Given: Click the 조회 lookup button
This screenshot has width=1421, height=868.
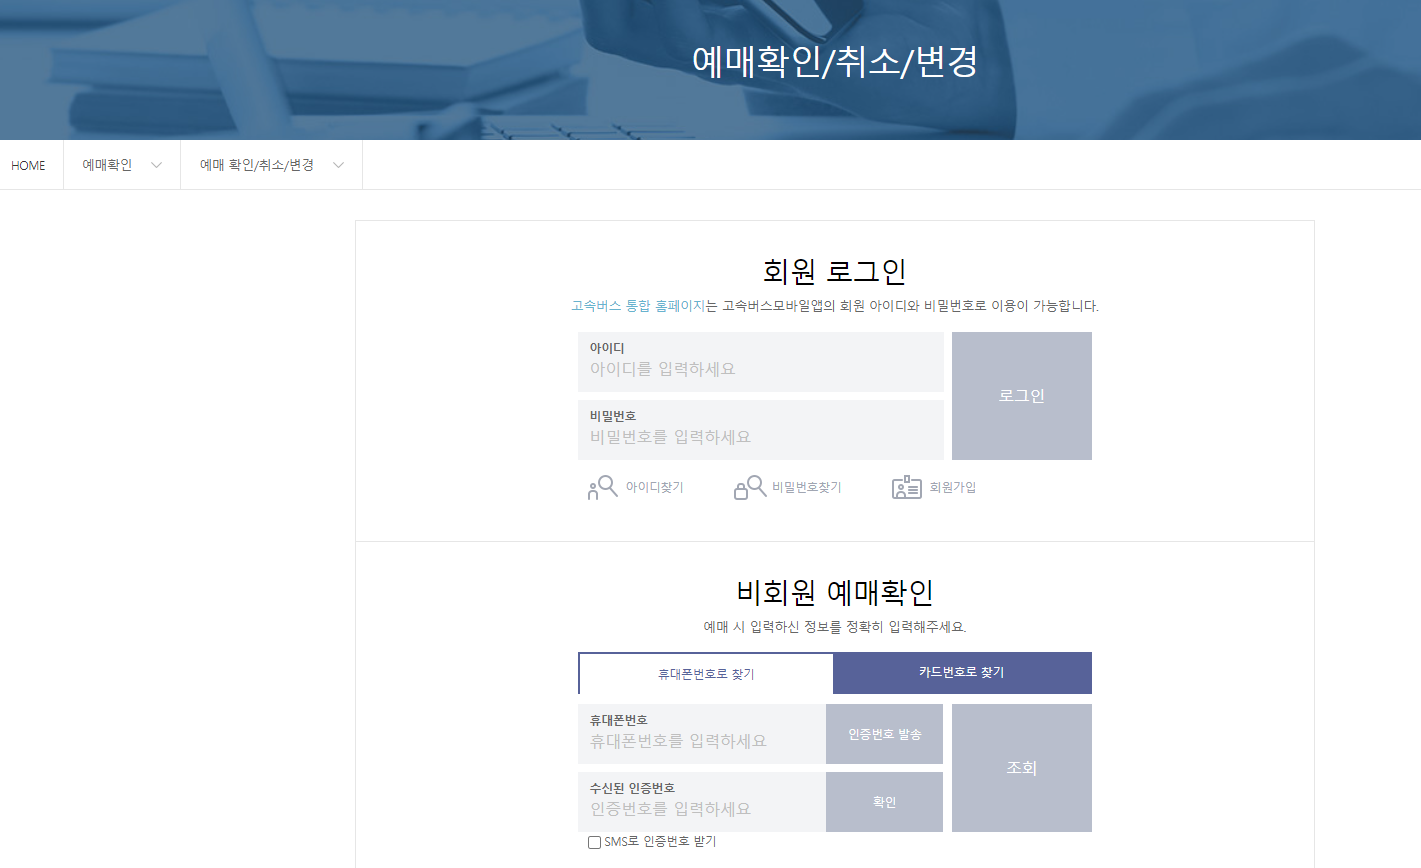Looking at the screenshot, I should [x=1021, y=767].
